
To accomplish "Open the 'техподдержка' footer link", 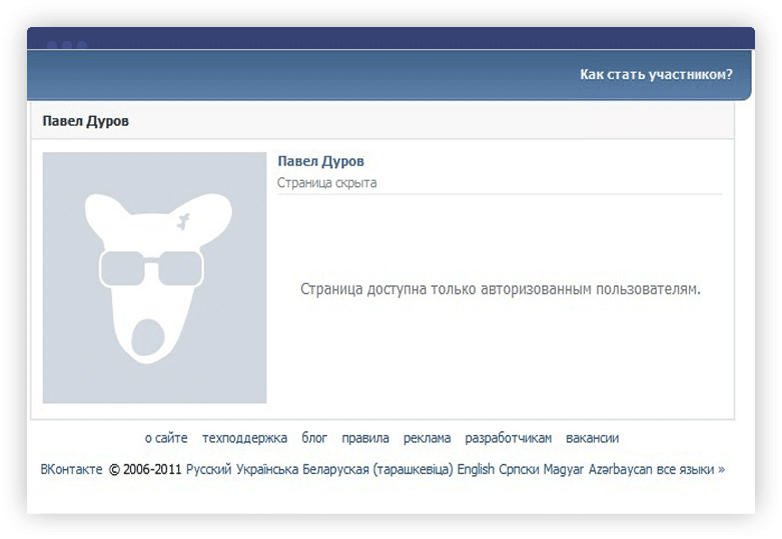I will pyautogui.click(x=244, y=438).
